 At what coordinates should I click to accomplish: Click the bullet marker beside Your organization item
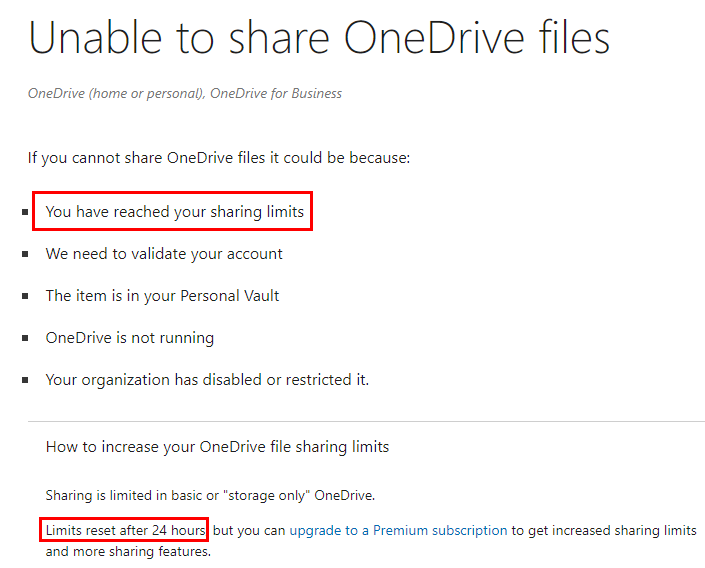25,380
